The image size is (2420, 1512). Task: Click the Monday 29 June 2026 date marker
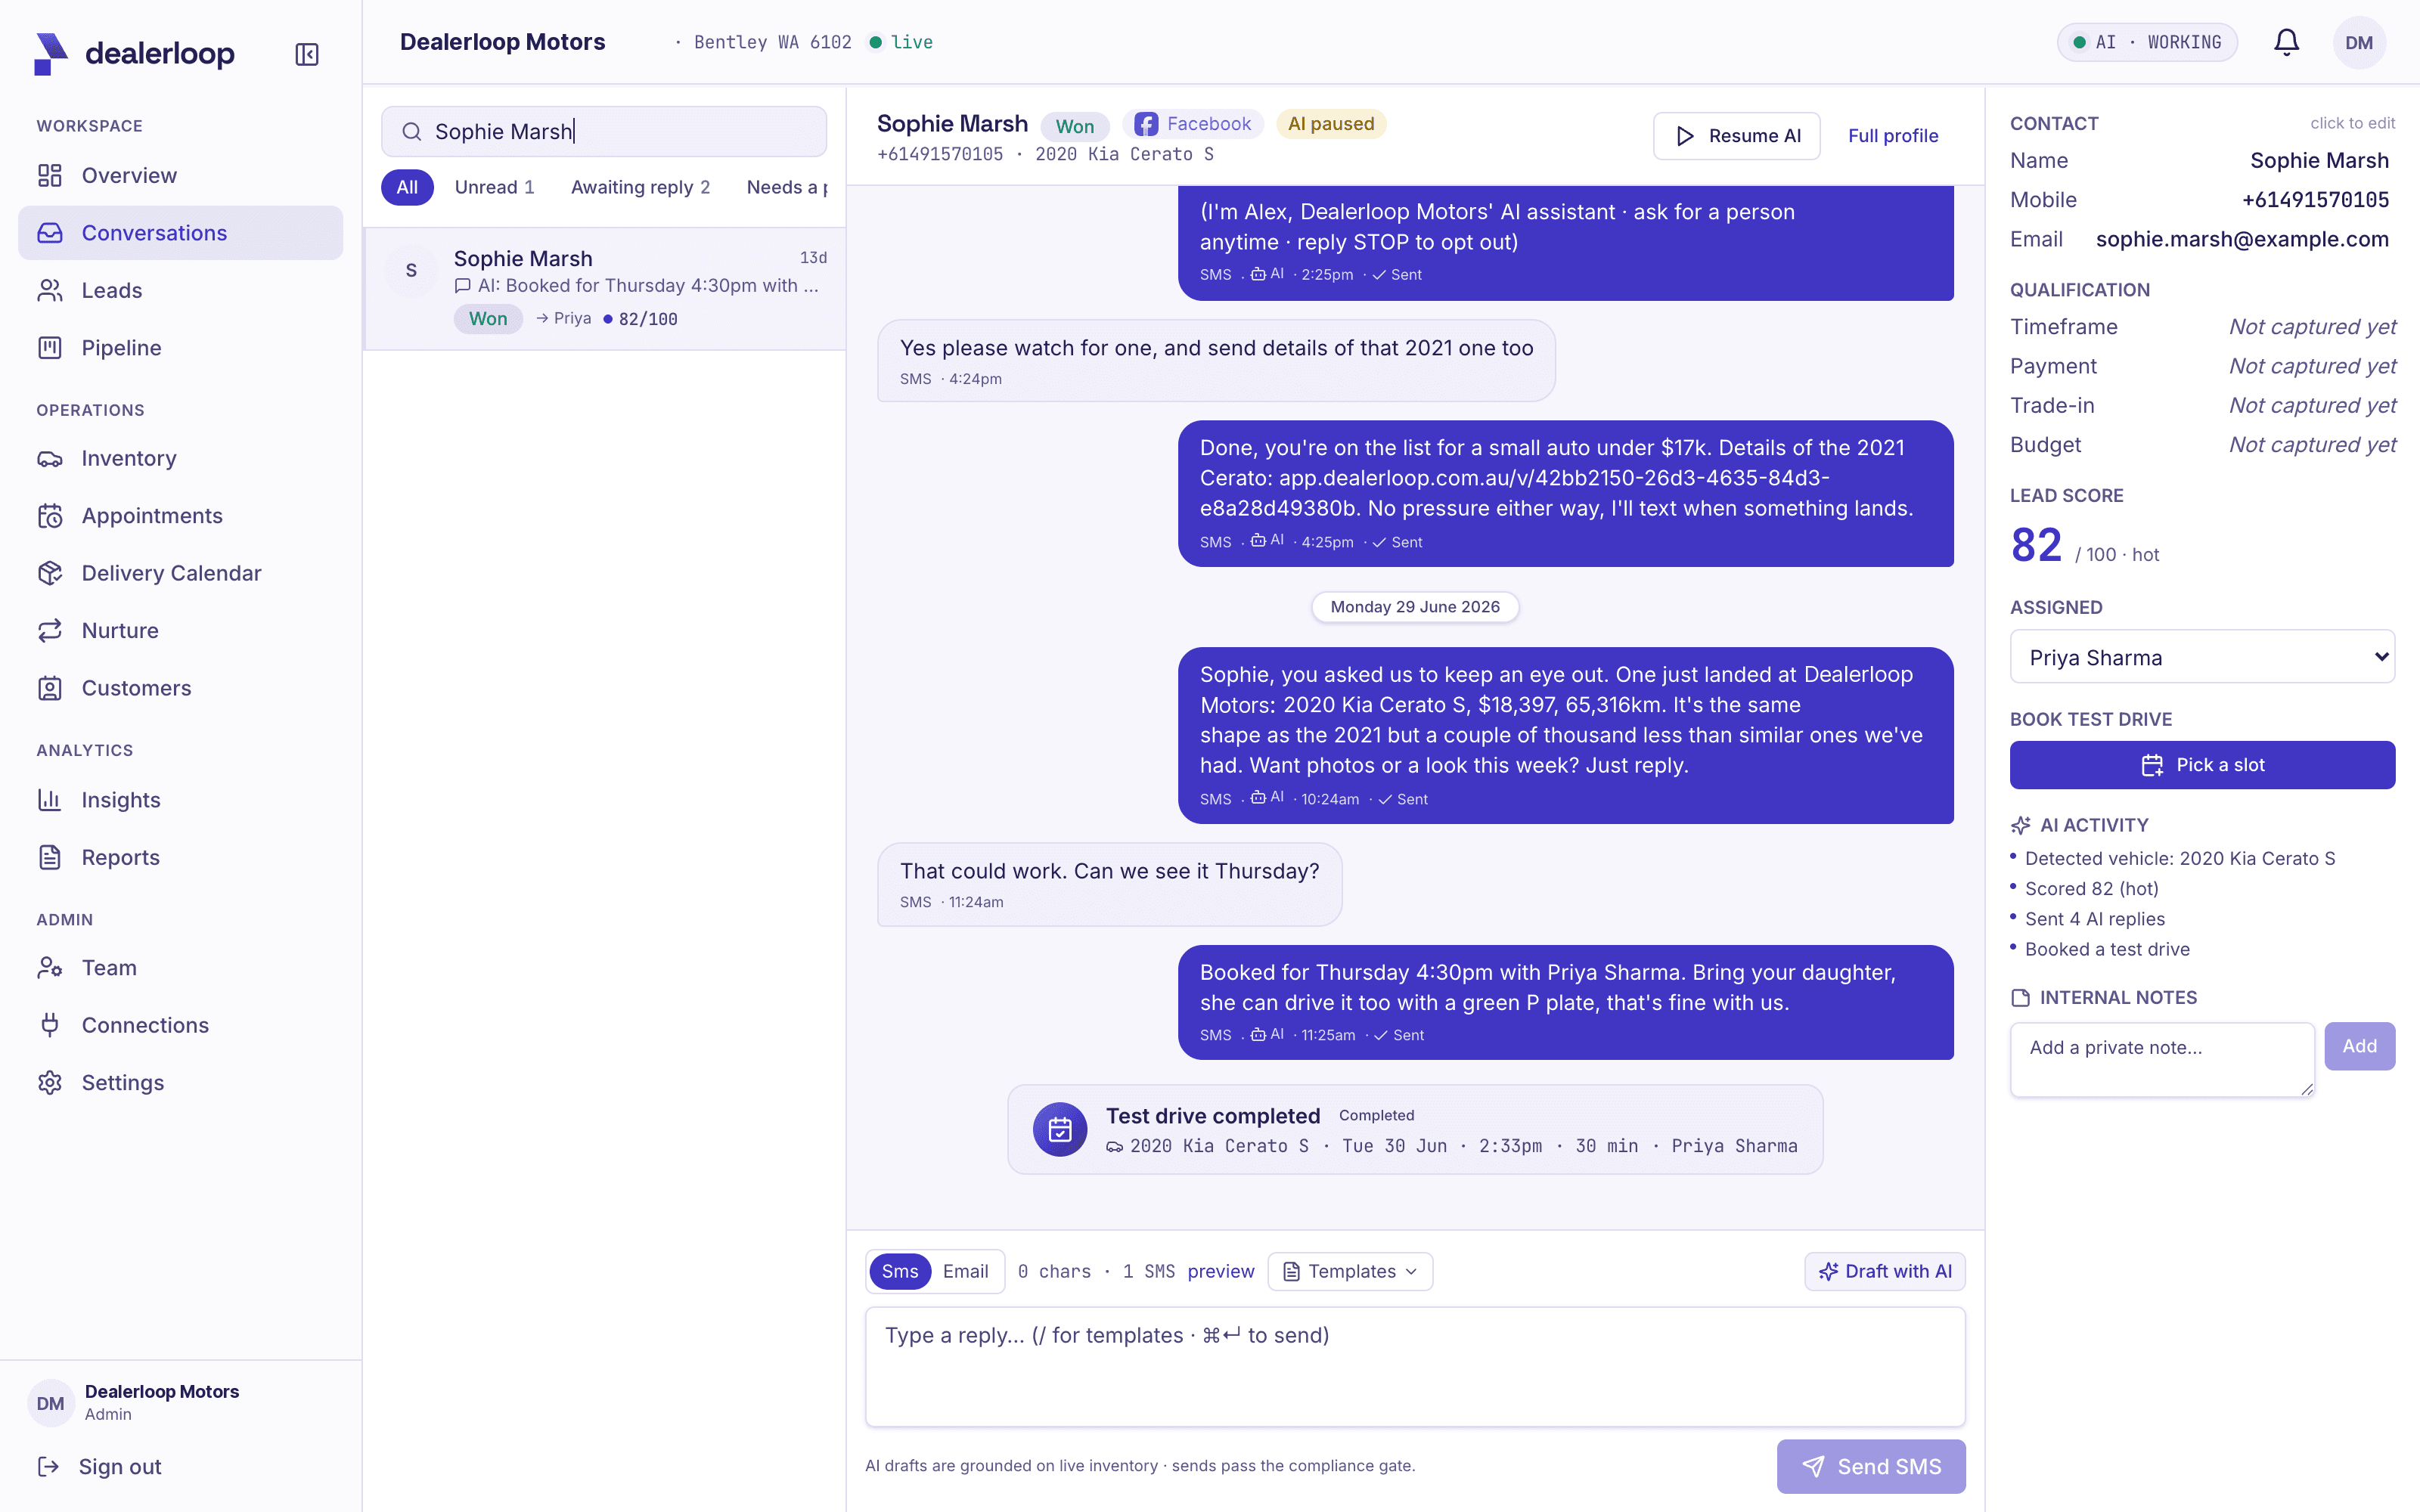coord(1414,607)
